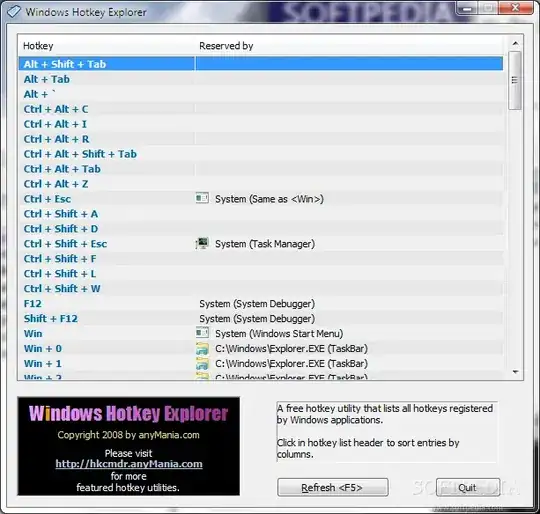Select the Ctrl + Shift + L row
Viewport: 540px width, 514px height.
pos(261,274)
